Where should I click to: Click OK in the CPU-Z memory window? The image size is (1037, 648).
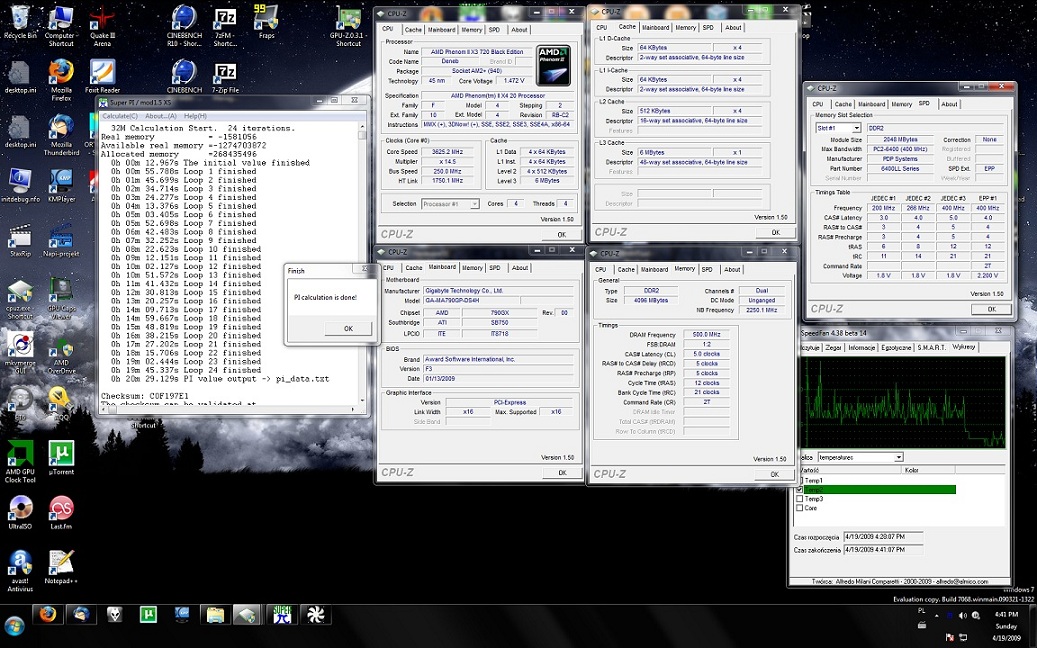(774, 474)
